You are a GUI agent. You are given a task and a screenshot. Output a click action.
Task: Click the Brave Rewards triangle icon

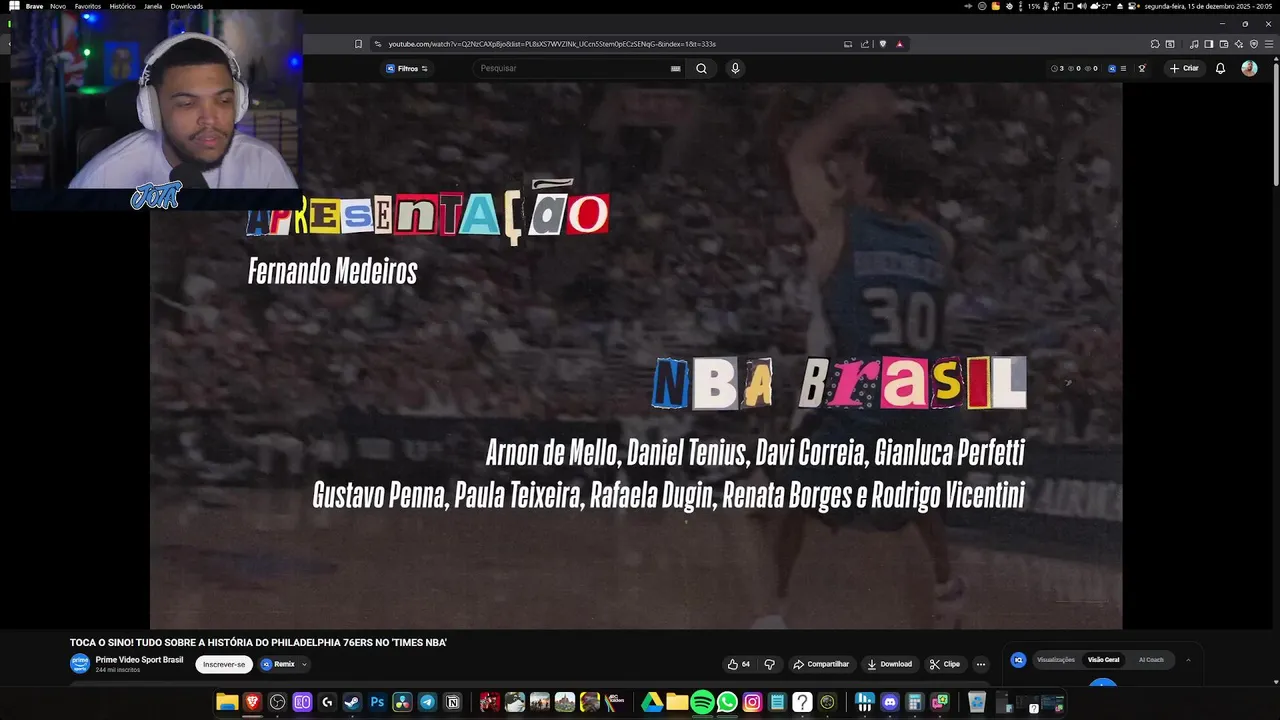[x=900, y=44]
